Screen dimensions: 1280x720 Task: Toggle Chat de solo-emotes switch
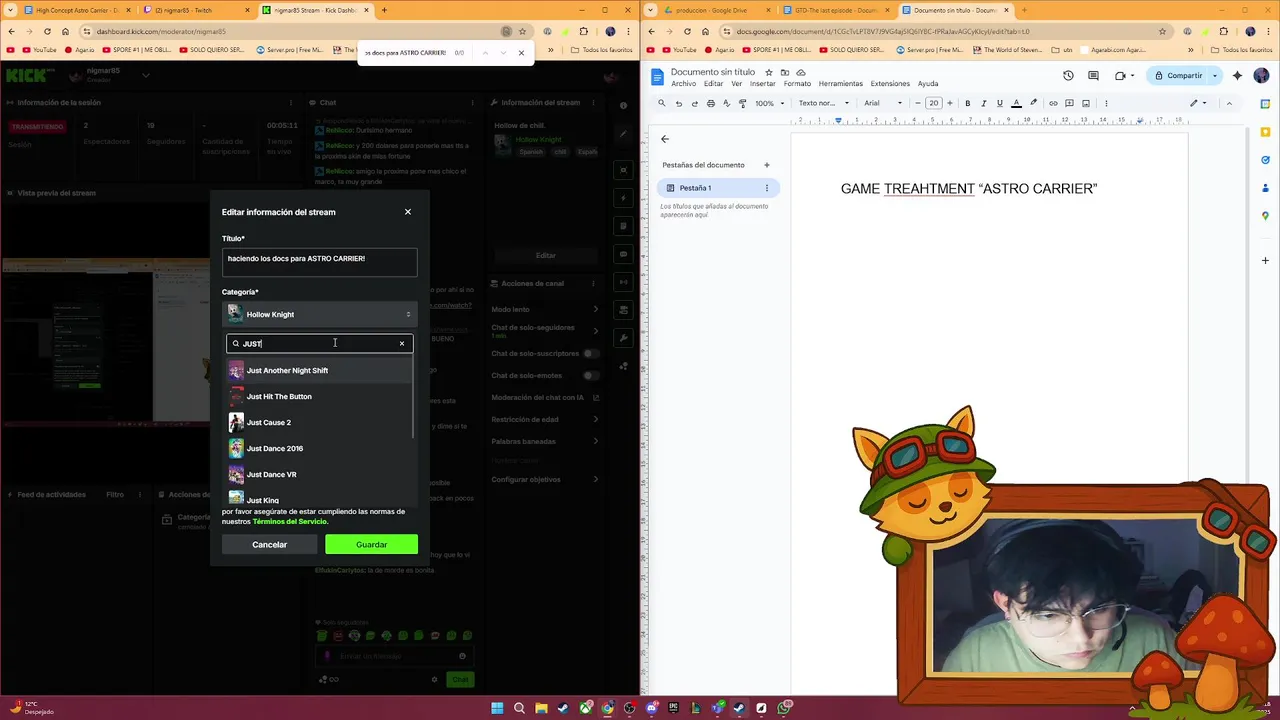pos(591,375)
